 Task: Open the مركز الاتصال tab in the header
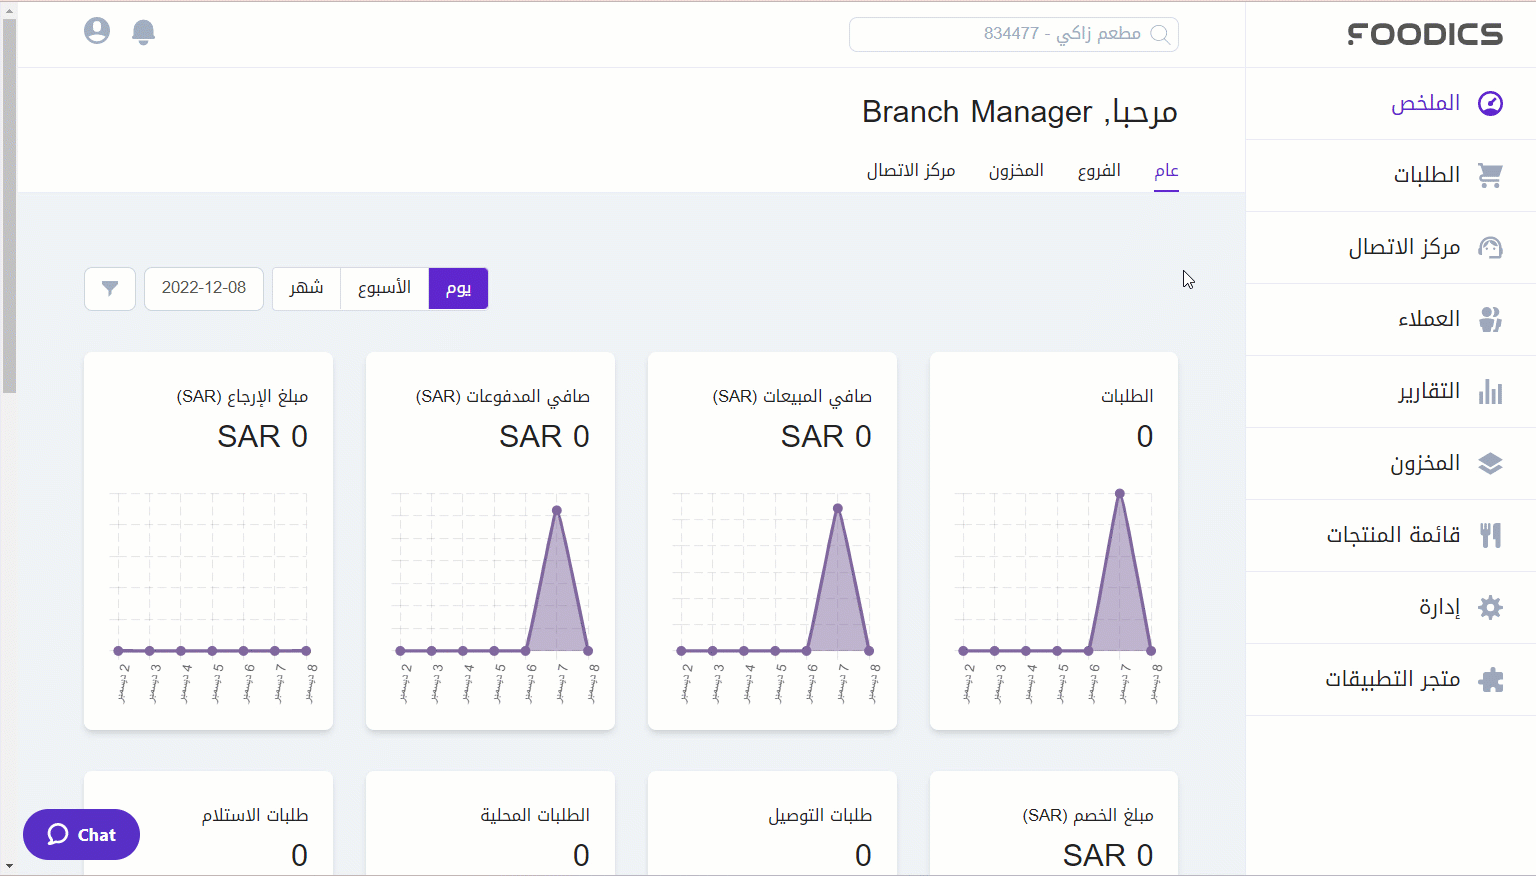[x=911, y=171]
